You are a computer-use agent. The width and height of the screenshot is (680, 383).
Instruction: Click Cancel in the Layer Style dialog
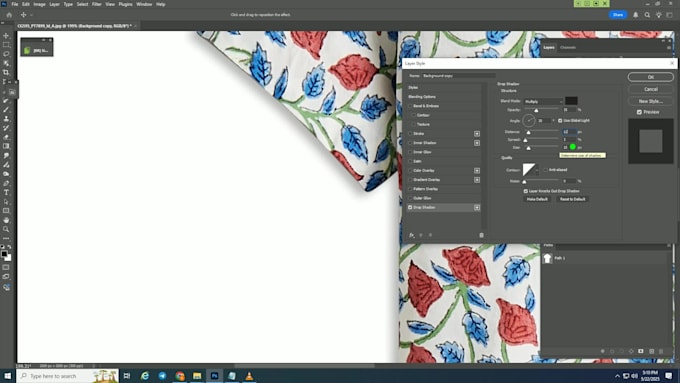click(651, 89)
